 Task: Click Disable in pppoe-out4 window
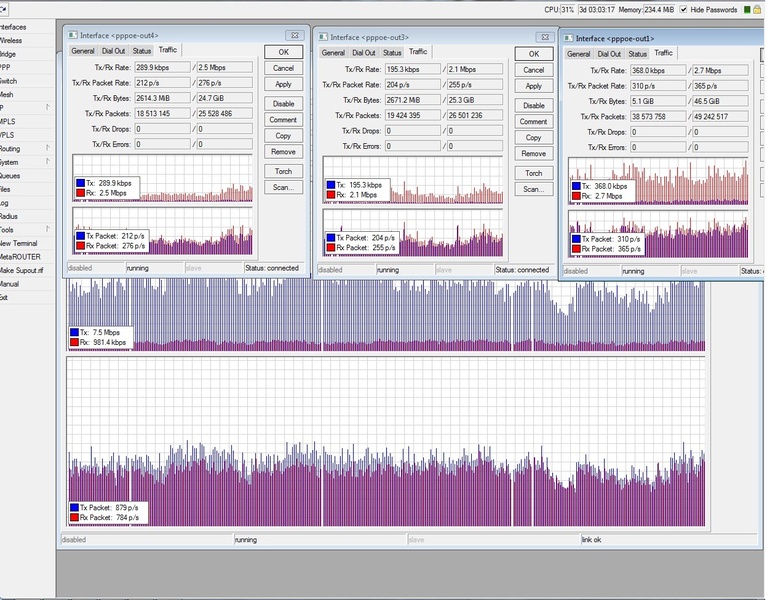(x=284, y=104)
